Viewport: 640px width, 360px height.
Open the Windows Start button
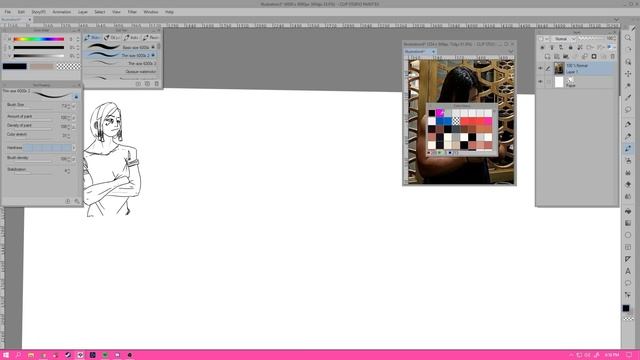pyautogui.click(x=6, y=355)
